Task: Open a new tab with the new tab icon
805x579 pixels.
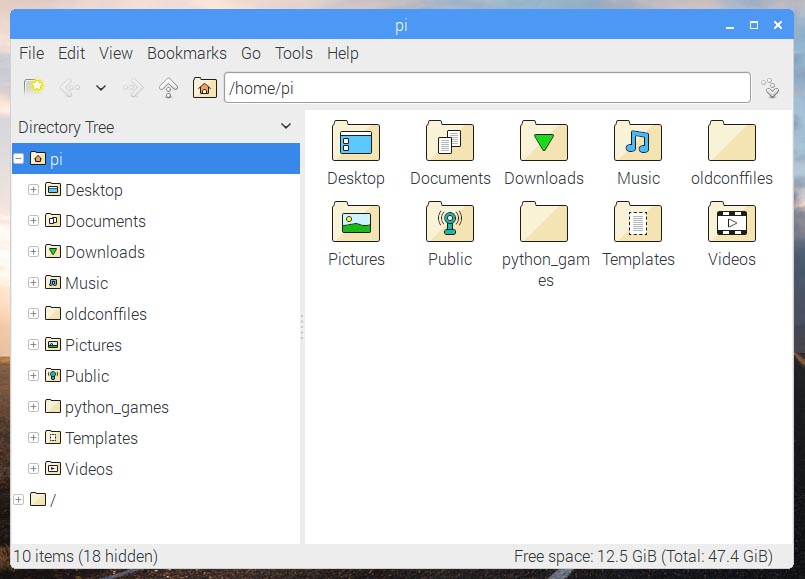Action: click(33, 87)
